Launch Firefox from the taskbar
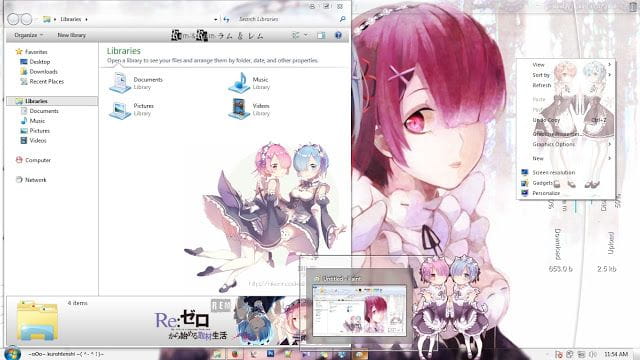 point(235,354)
